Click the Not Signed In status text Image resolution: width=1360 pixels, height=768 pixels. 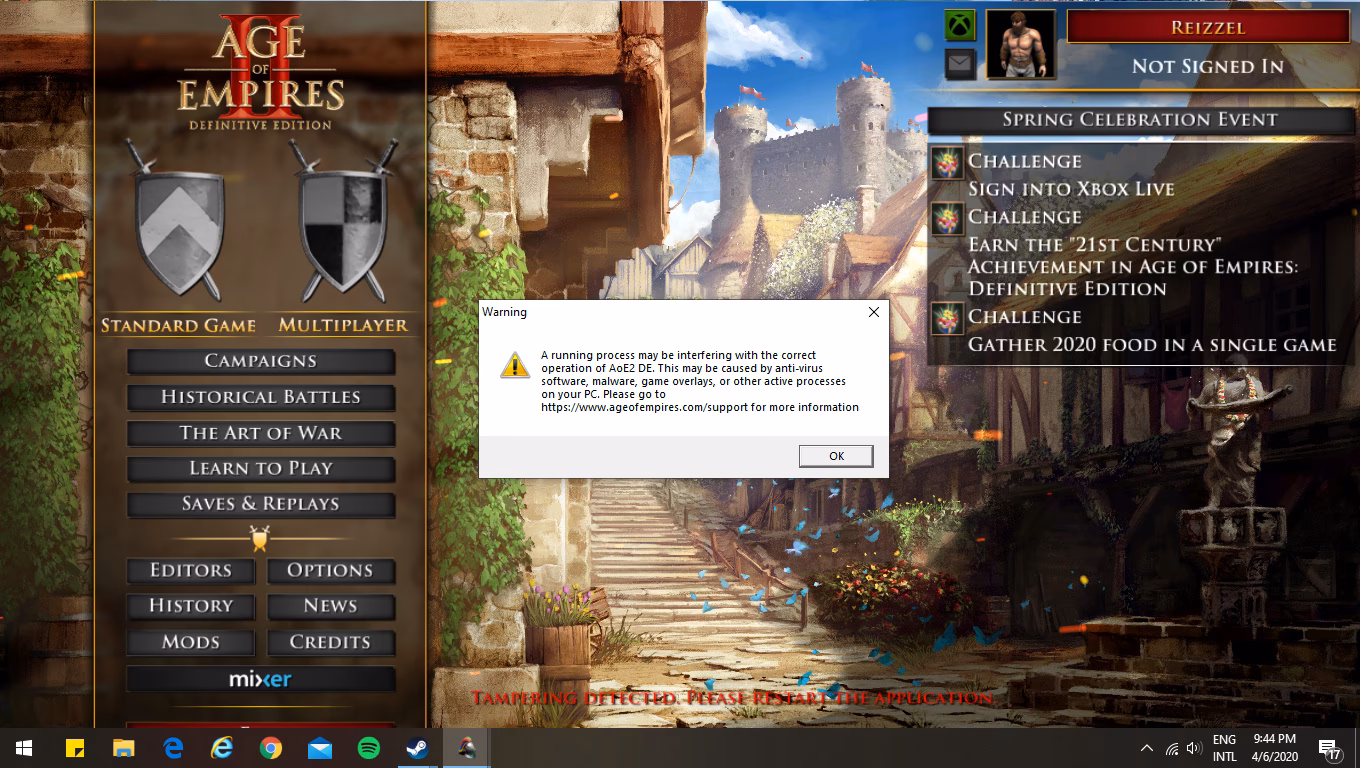click(1207, 66)
